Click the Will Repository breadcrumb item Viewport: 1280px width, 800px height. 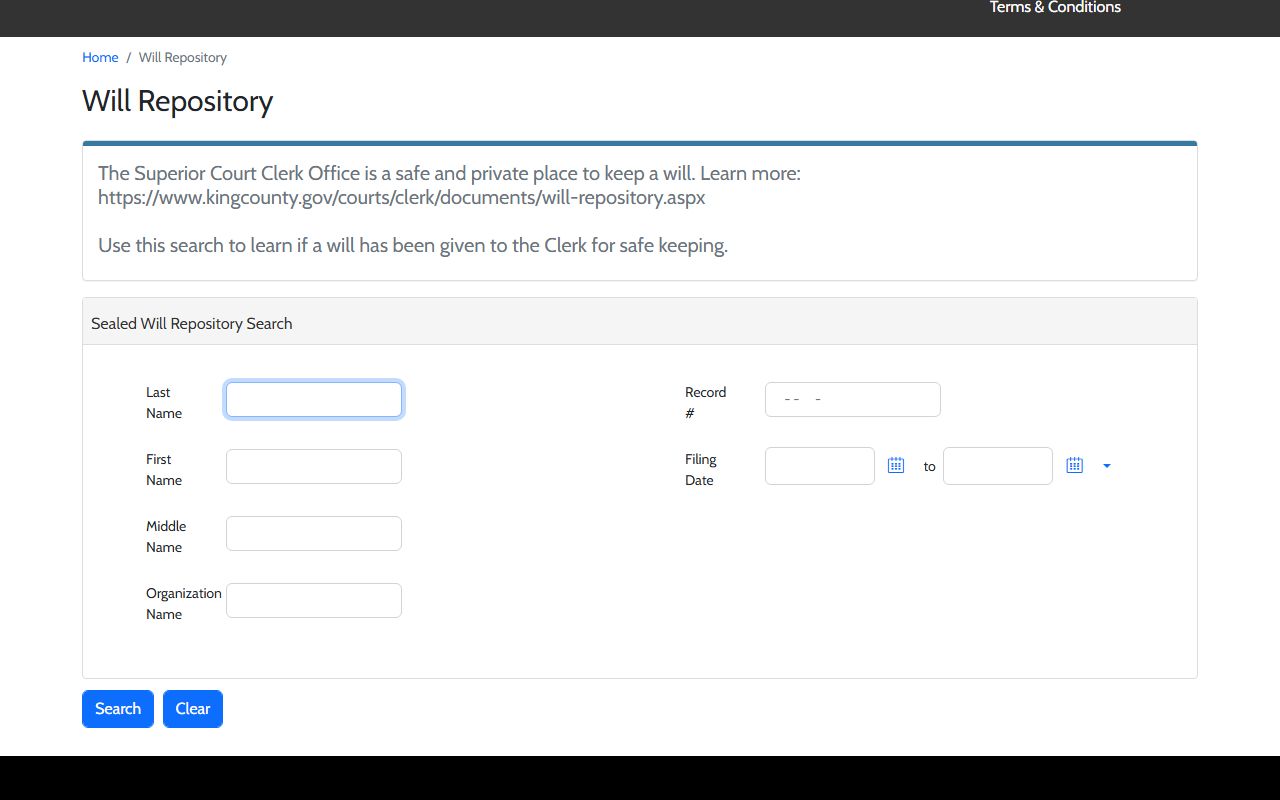183,57
